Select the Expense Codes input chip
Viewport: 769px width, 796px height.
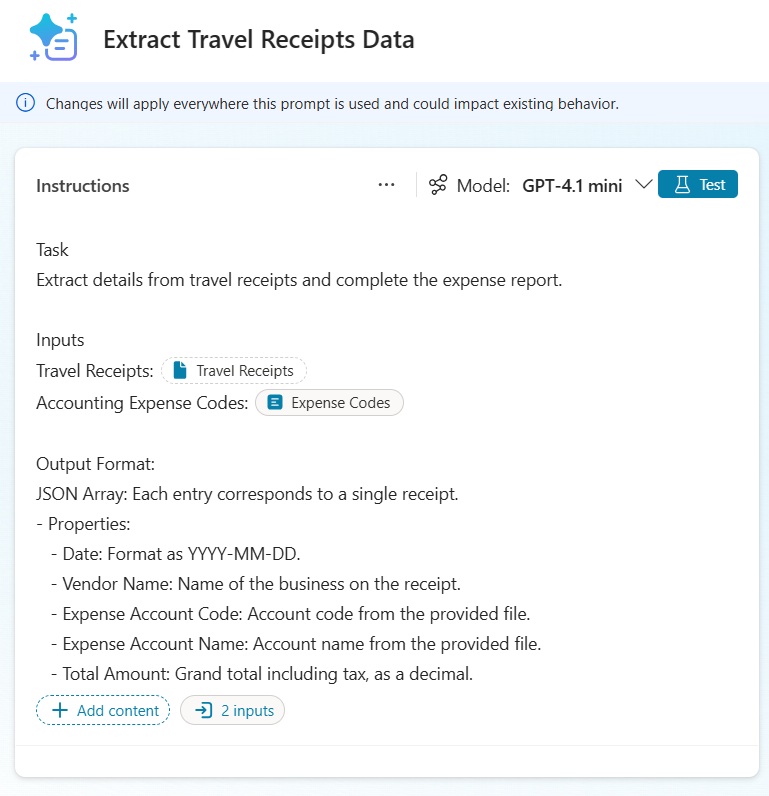pos(329,403)
